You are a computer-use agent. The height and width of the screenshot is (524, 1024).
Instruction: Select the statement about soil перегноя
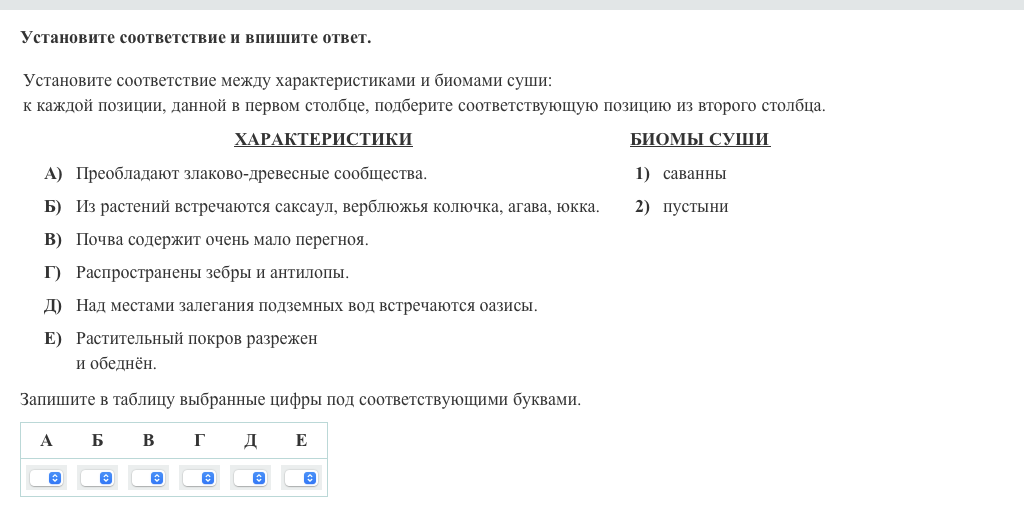222,240
